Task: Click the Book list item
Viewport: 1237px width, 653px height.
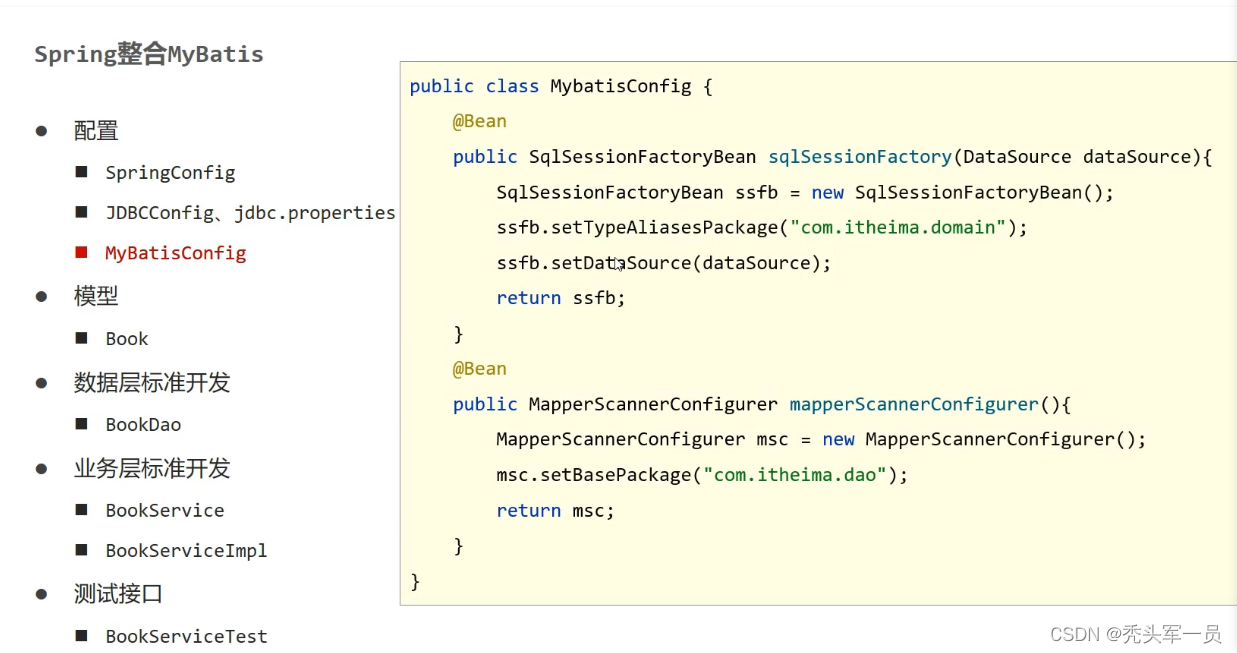Action: point(127,339)
